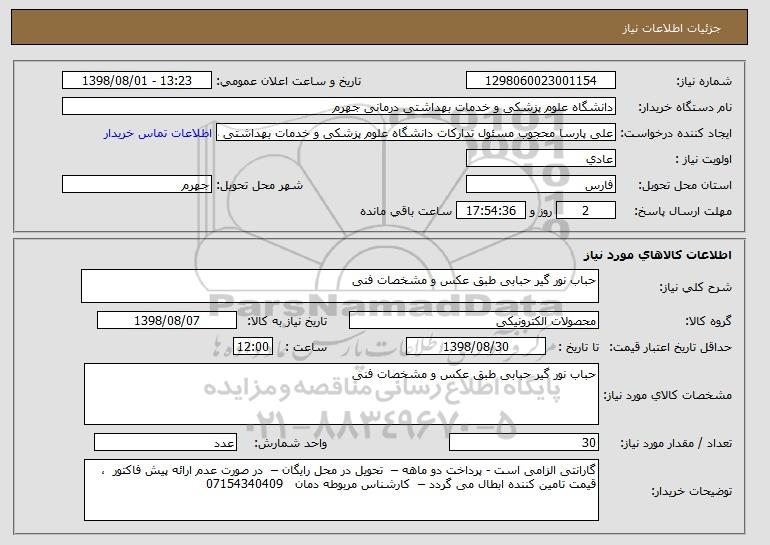Click the label اولویت نیاز

(x=704, y=160)
